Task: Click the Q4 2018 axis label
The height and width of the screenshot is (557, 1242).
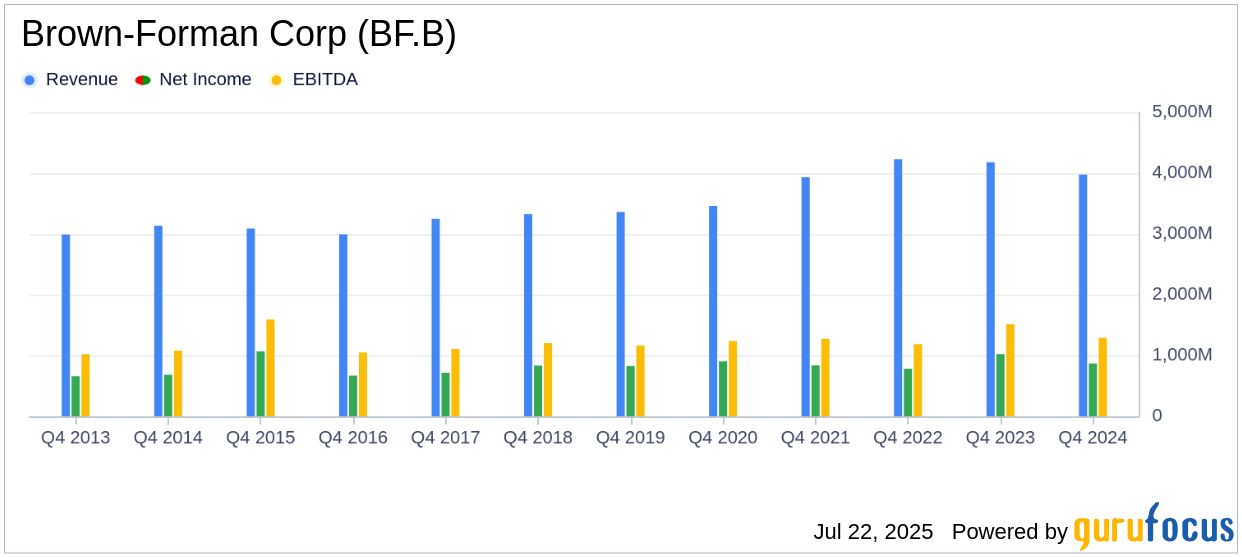Action: [x=538, y=438]
